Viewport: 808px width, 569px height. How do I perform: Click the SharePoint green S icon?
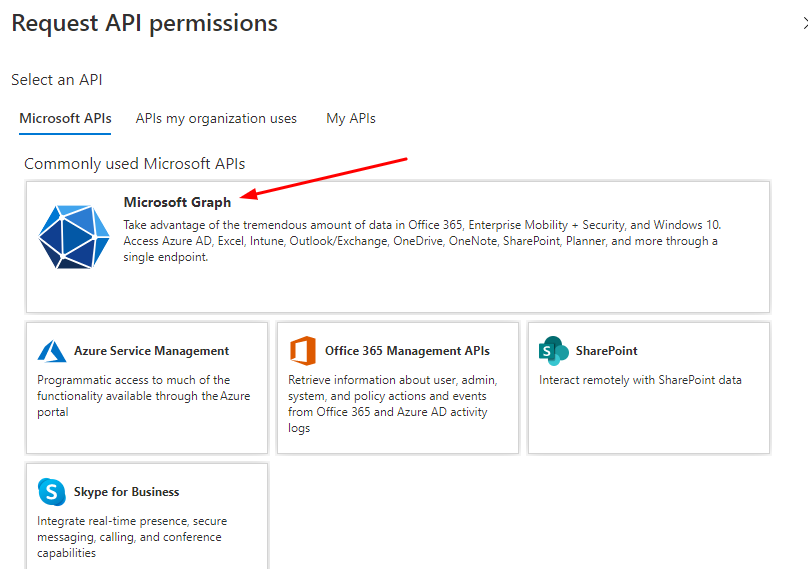[553, 351]
